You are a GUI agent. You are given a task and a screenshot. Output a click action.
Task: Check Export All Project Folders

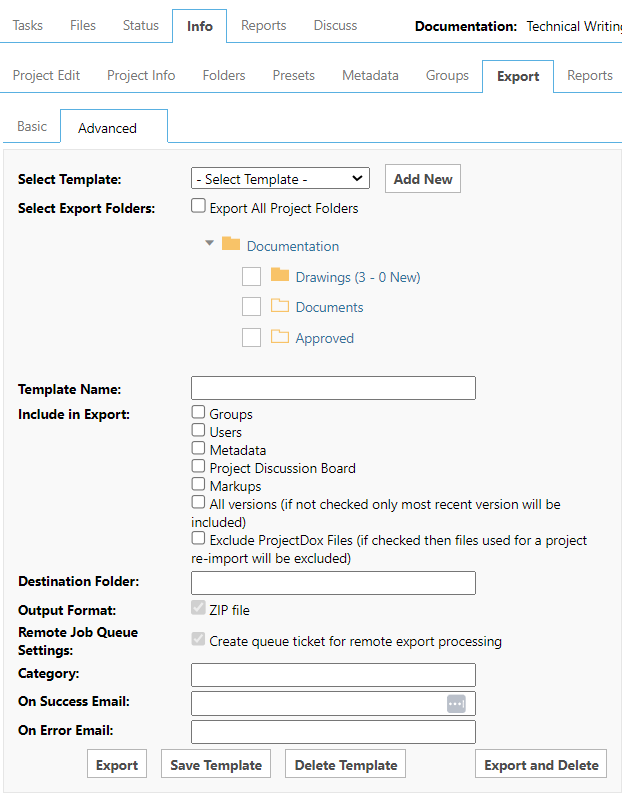pyautogui.click(x=199, y=208)
